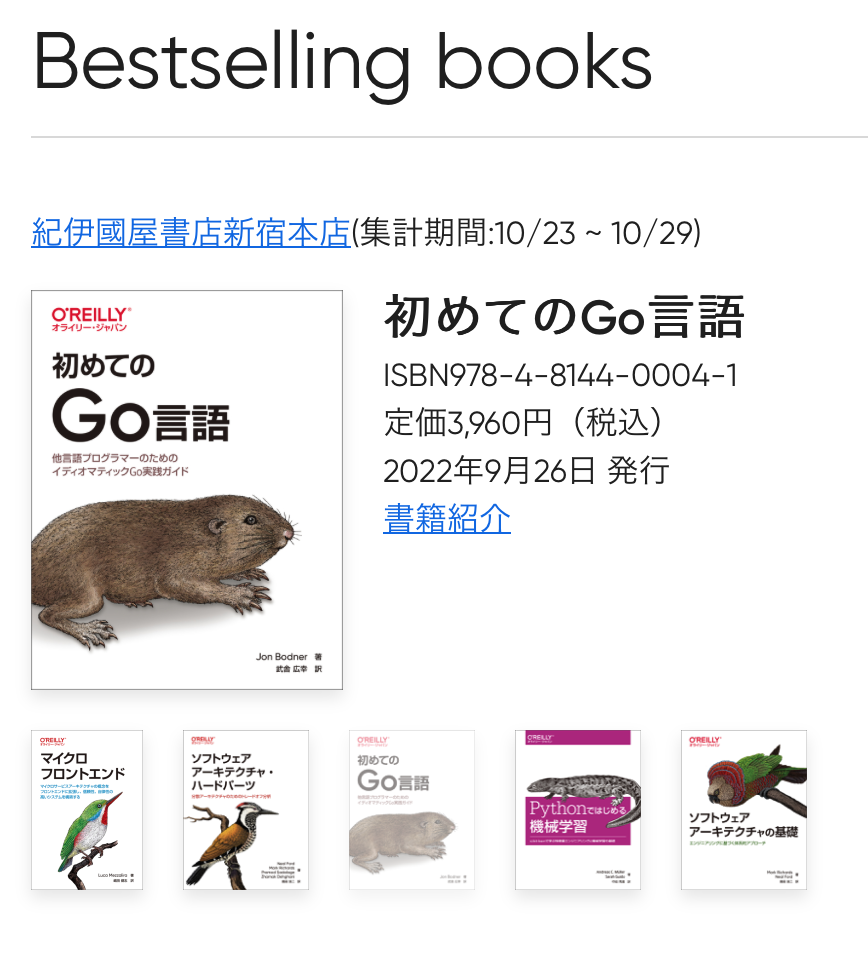Viewport: 868px width, 960px height.
Task: Click the ISBN978-4-8144-0004-1 text
Action: click(560, 375)
